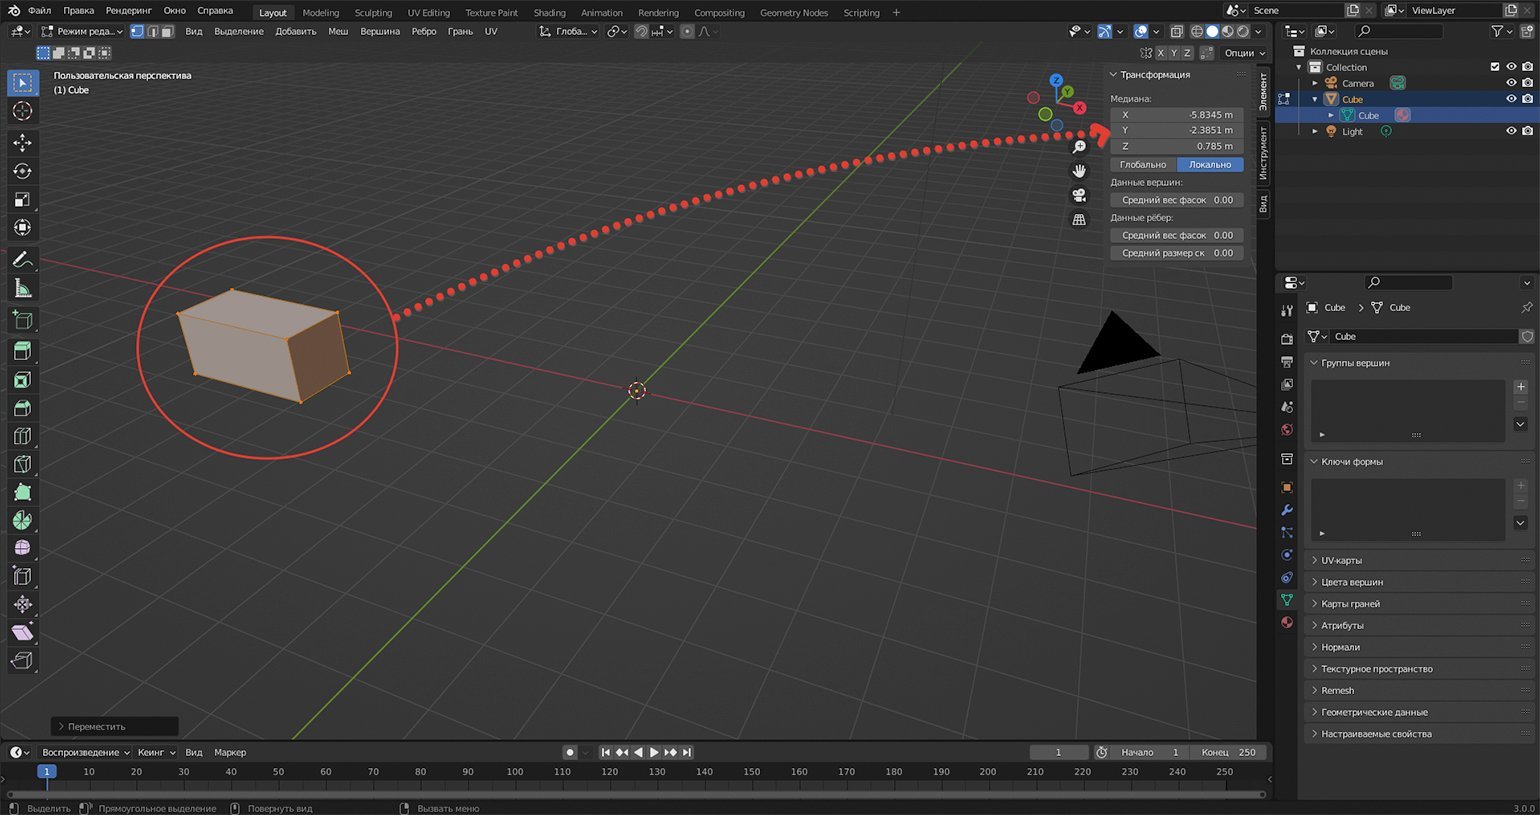Select the Poly Build tool
The image size is (1540, 815).
click(x=22, y=492)
